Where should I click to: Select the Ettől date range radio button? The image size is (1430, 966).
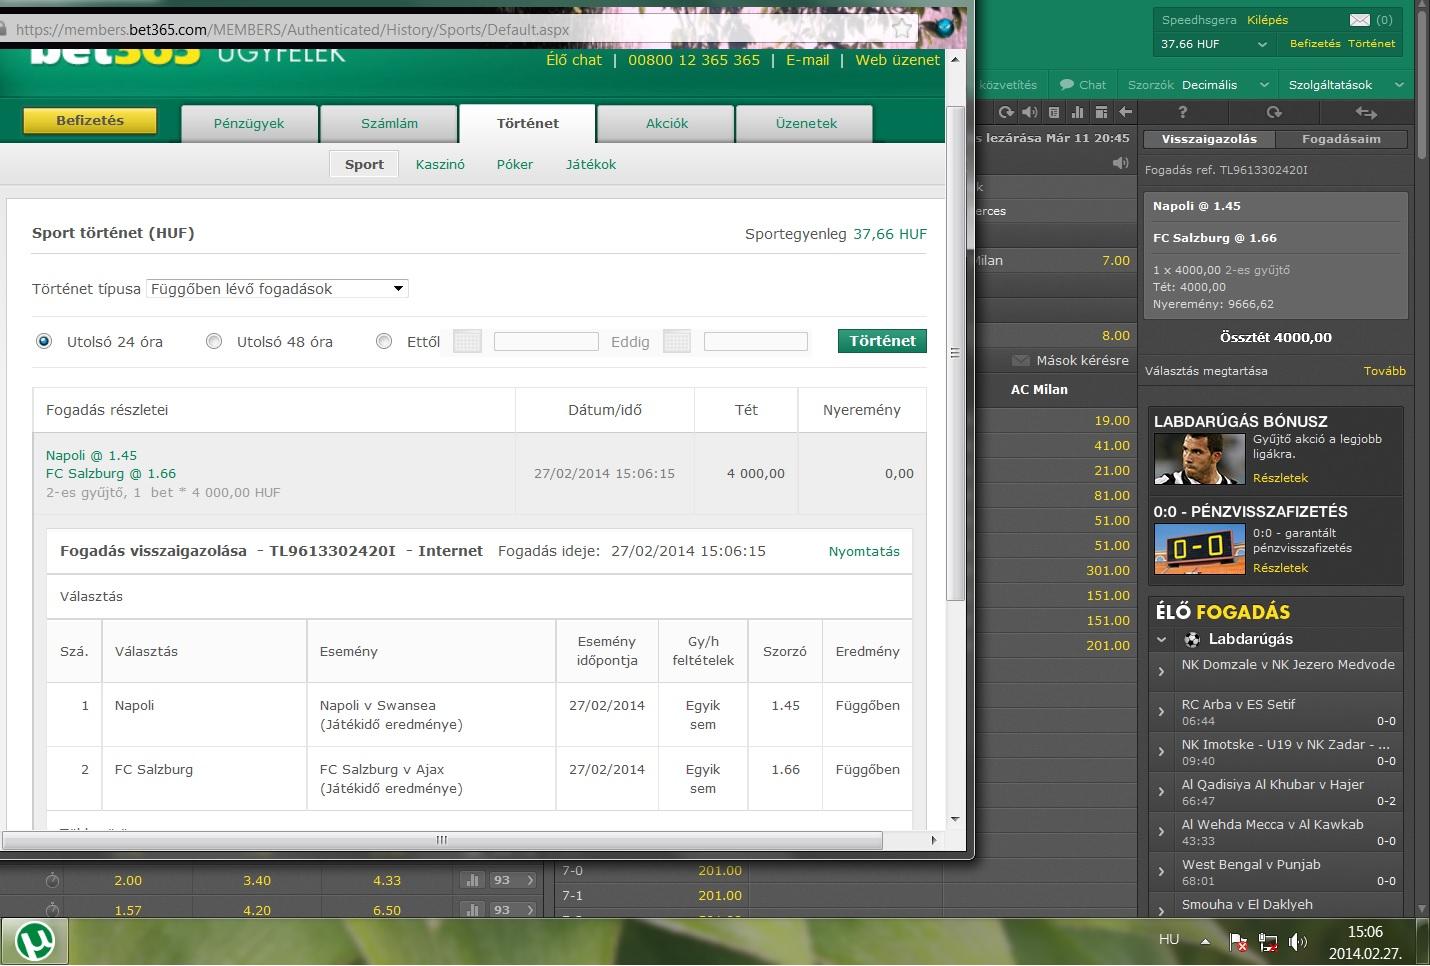384,341
